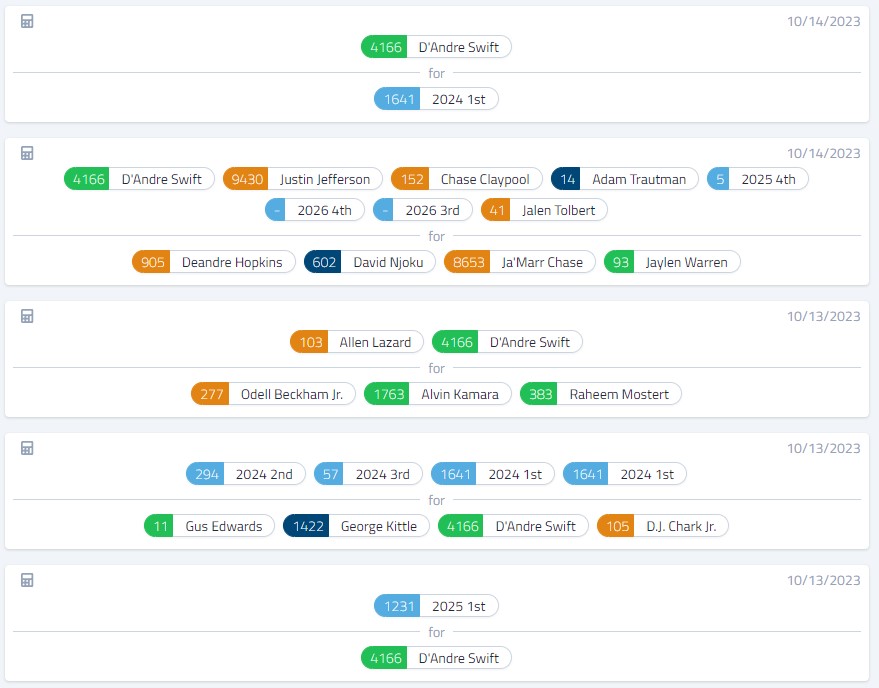
Task: Select D'Andre Swift chip next to Allen Lazard
Action: coord(507,342)
